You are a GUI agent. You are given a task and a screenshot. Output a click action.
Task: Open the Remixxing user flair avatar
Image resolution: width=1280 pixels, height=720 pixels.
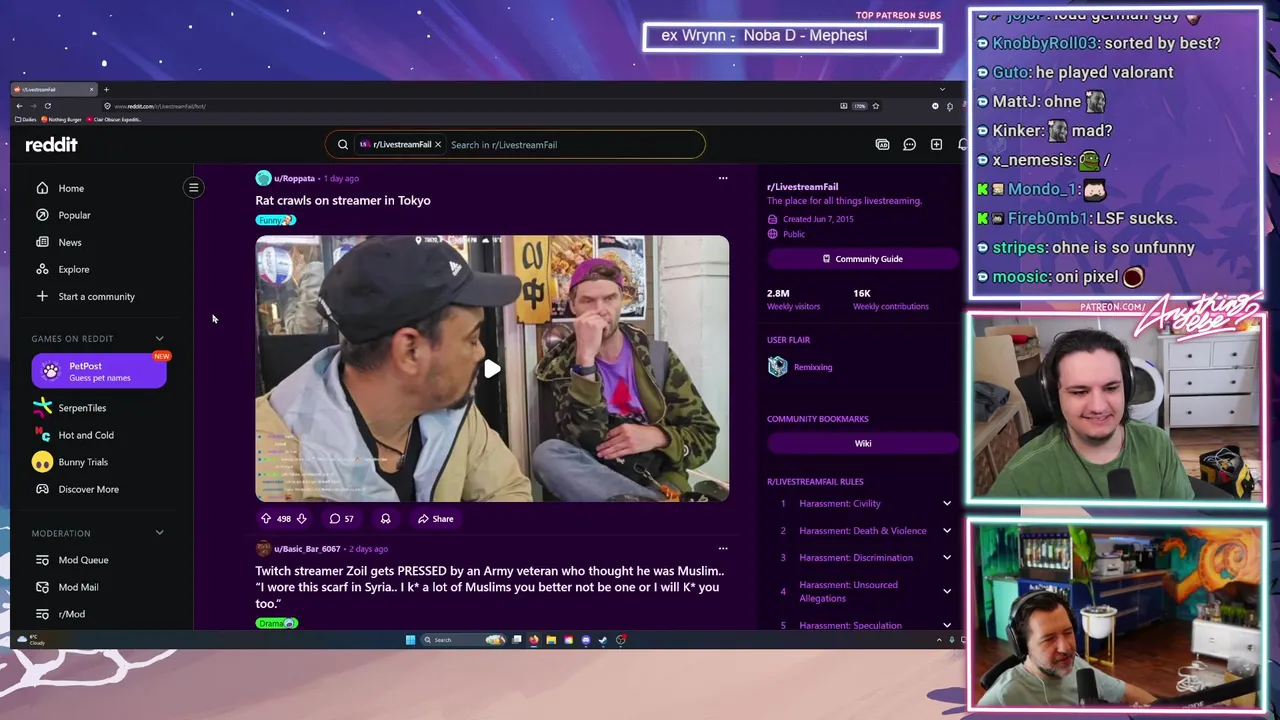(x=778, y=367)
